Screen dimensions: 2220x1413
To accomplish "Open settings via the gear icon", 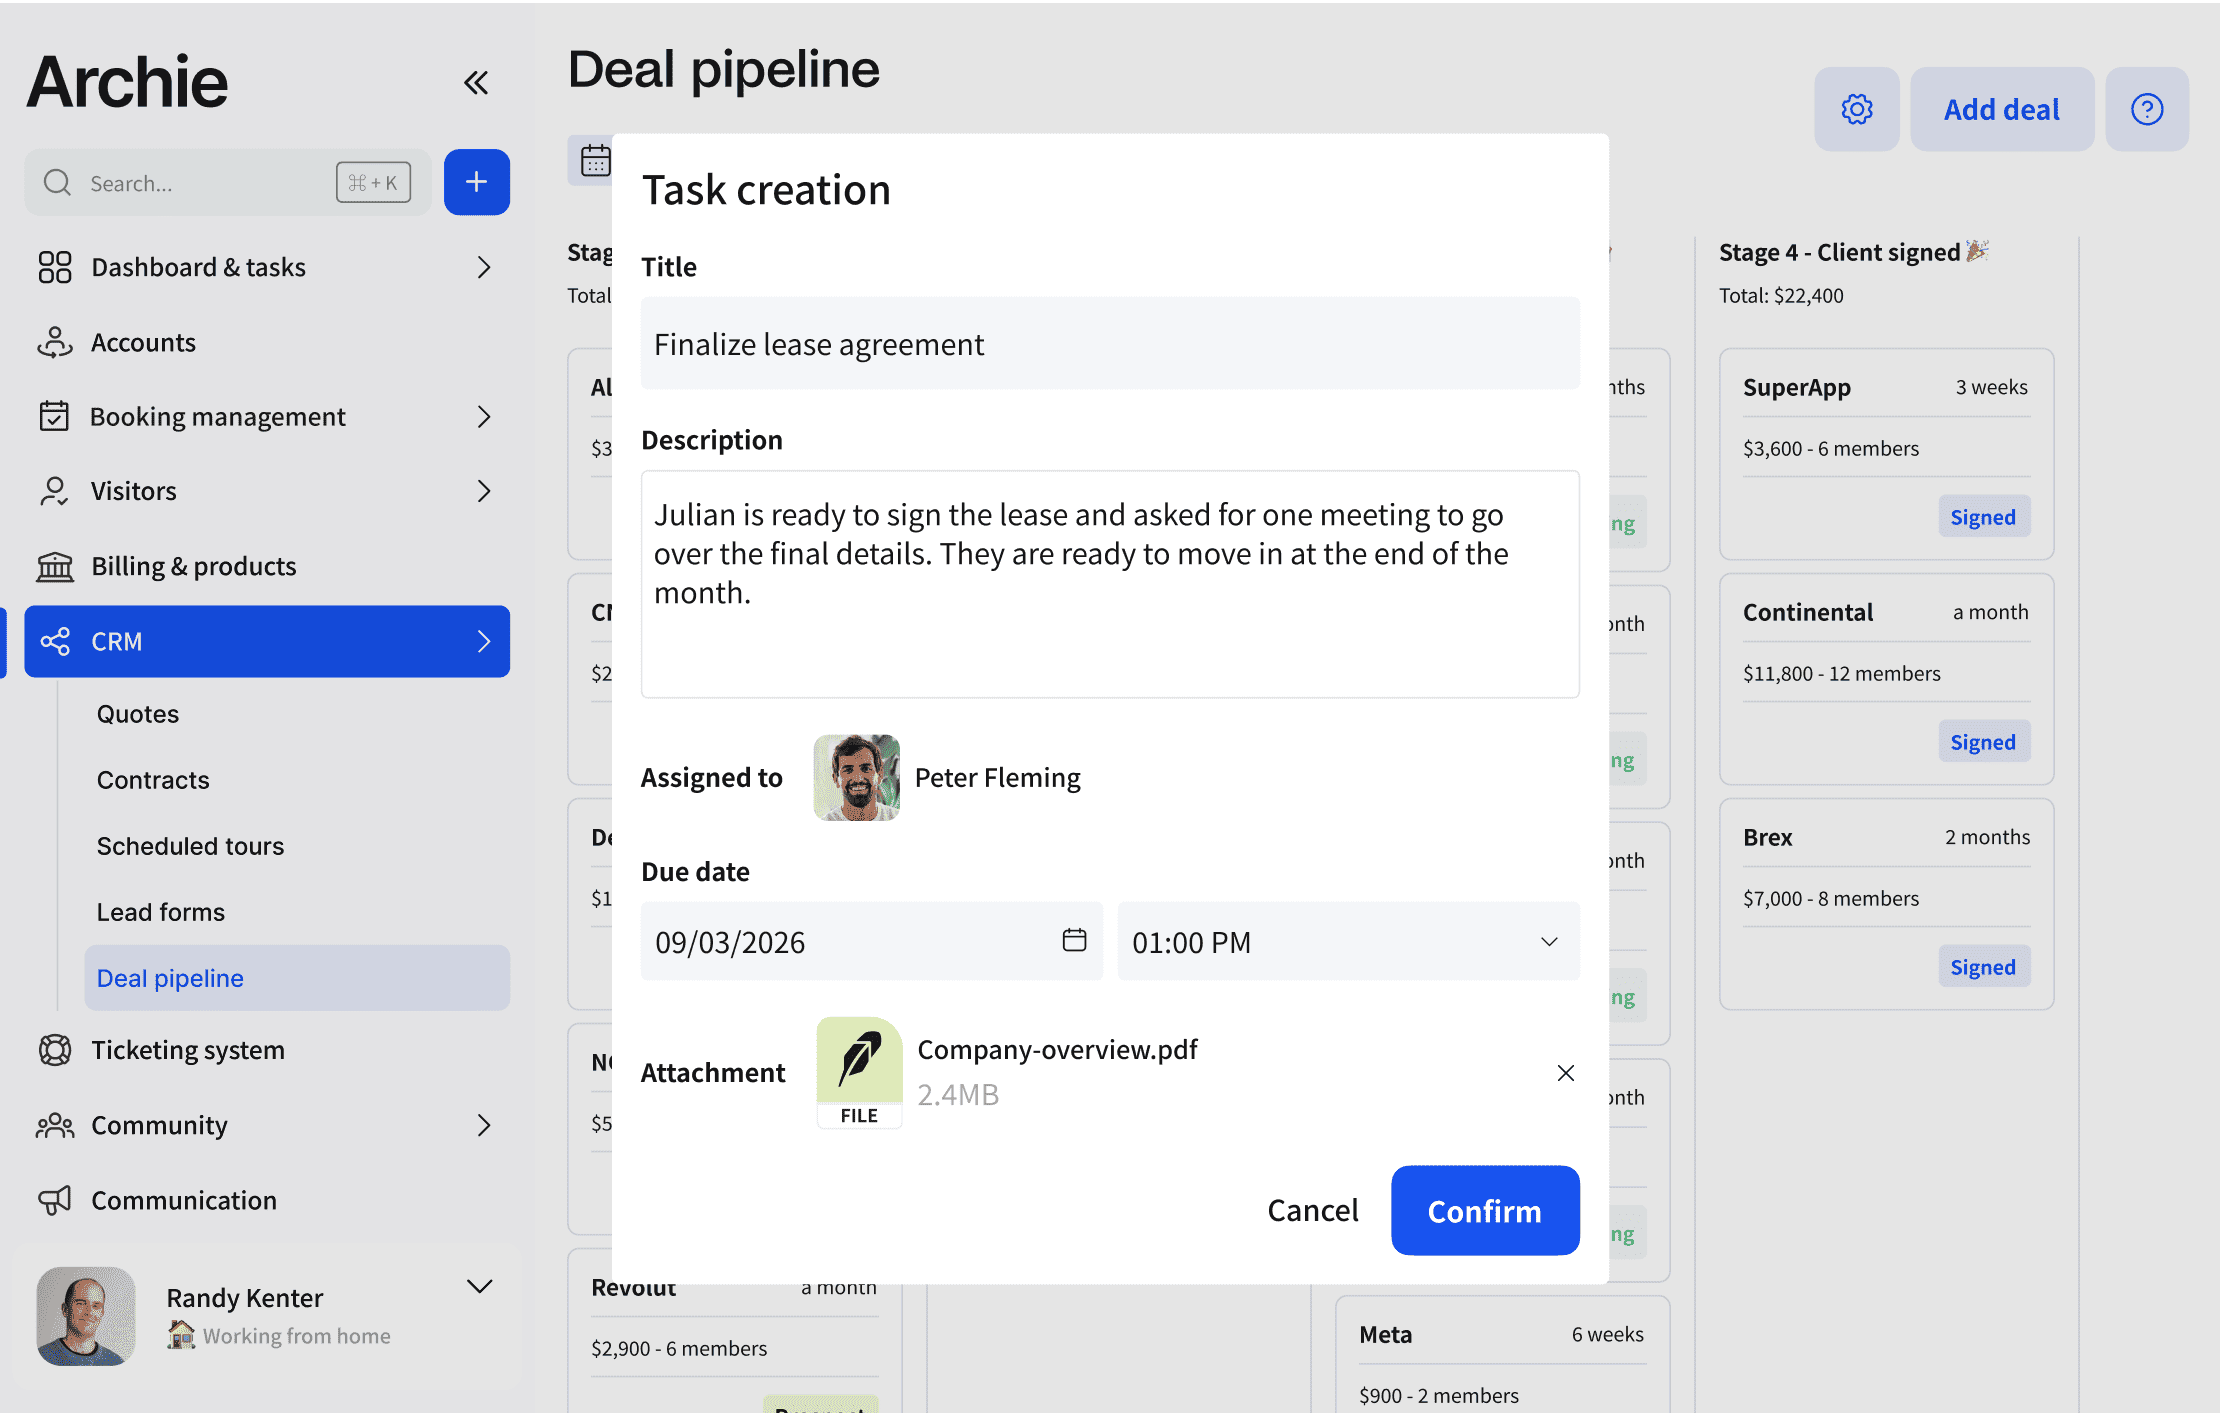I will (x=1856, y=109).
